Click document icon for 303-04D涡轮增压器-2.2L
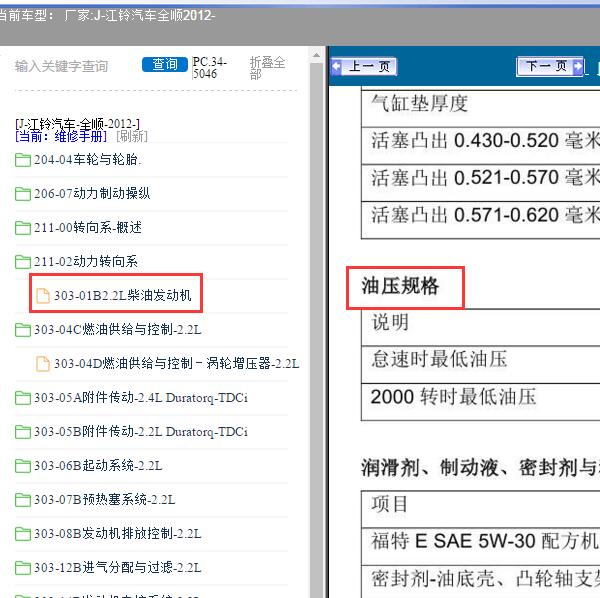Image resolution: width=600 pixels, height=598 pixels. (43, 364)
